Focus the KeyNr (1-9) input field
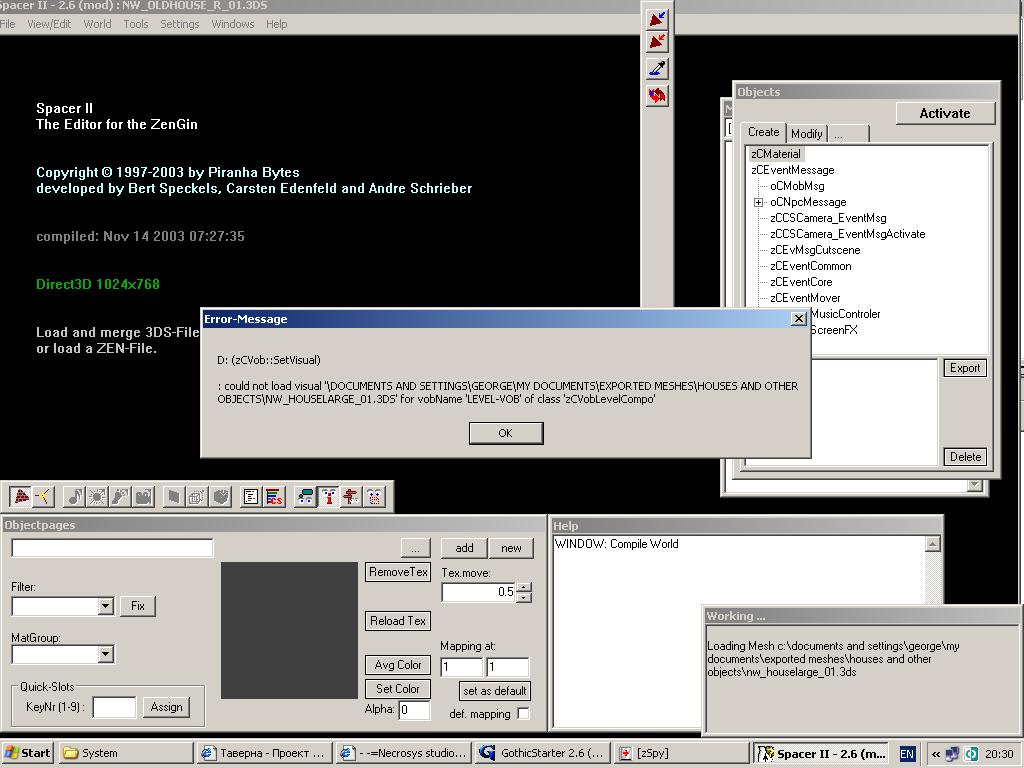The image size is (1024, 768). [x=114, y=707]
